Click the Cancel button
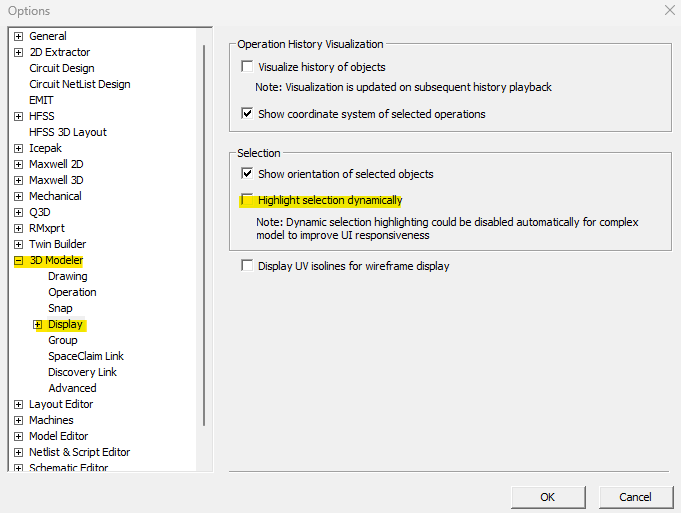Screen dimensions: 681x513 635,497
